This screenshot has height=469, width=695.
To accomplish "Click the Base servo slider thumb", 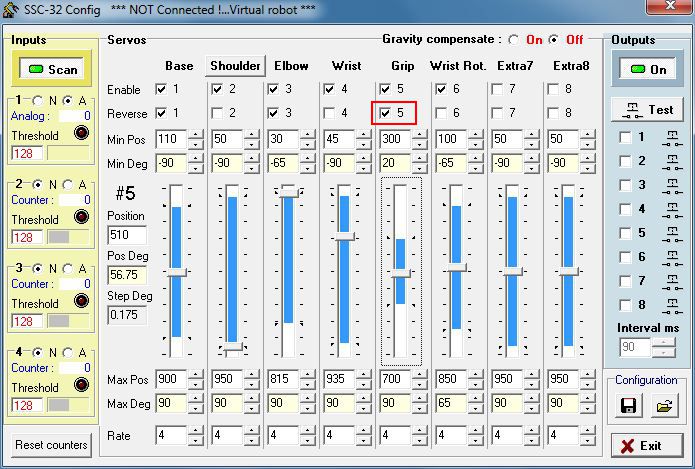I will click(176, 272).
